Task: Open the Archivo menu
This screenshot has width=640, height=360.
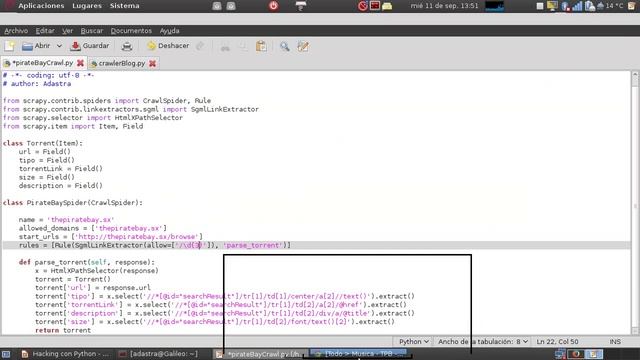Action: (x=16, y=31)
